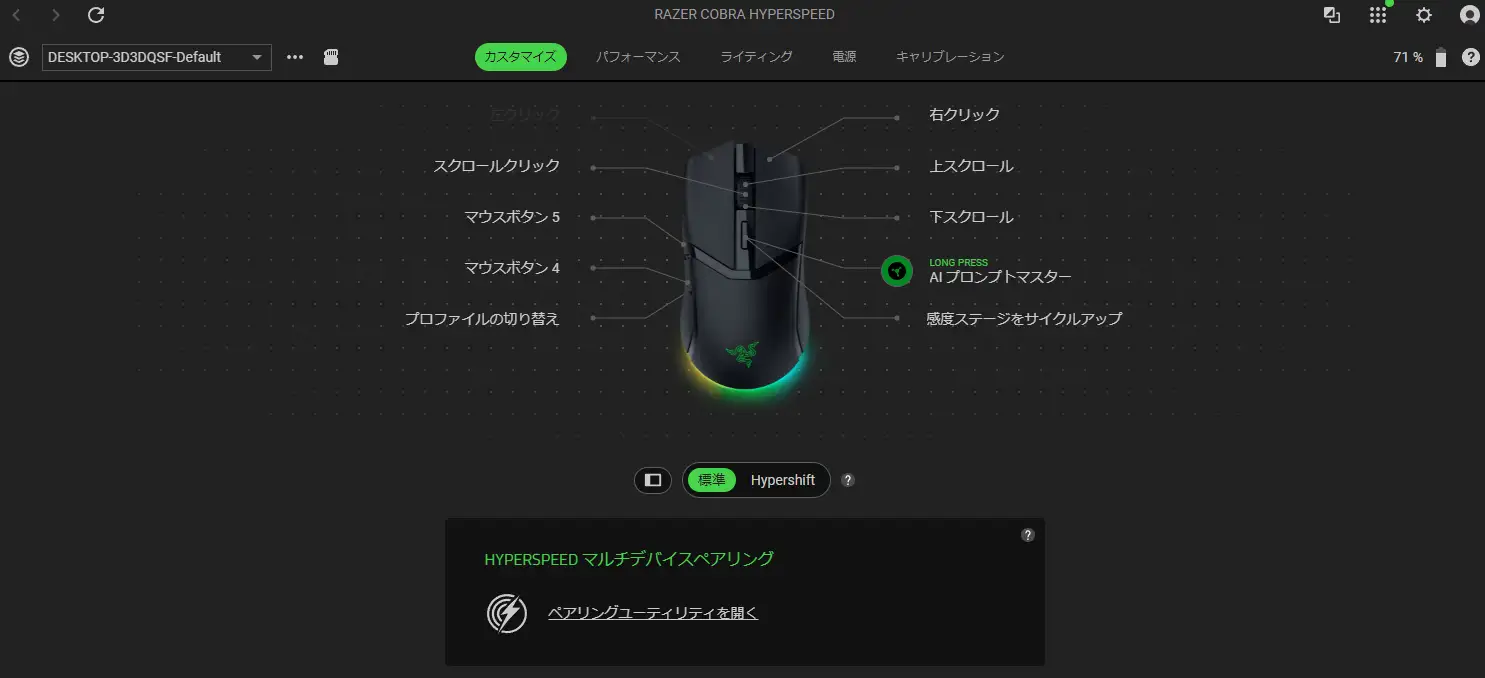Click the window switcher icon top right
Screen dimensions: 1485x678
(1331, 15)
